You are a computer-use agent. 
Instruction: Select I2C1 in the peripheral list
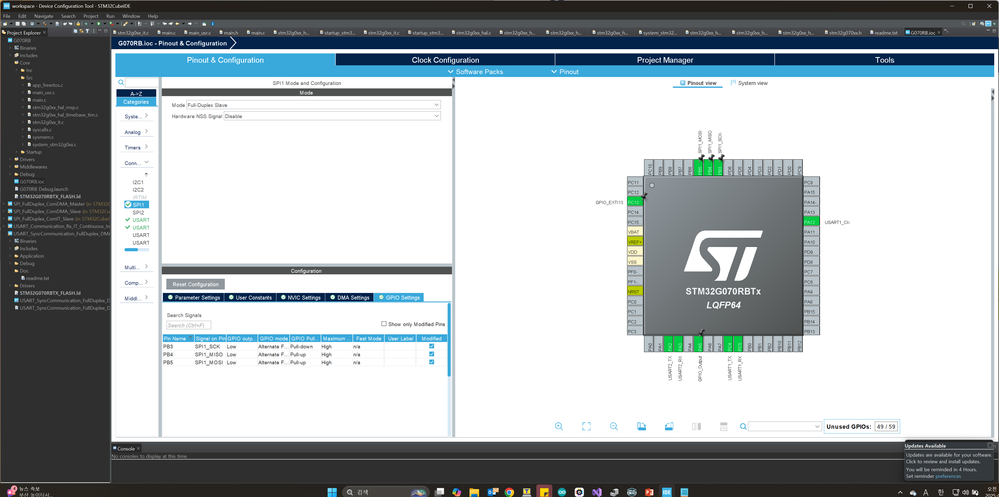[x=138, y=182]
